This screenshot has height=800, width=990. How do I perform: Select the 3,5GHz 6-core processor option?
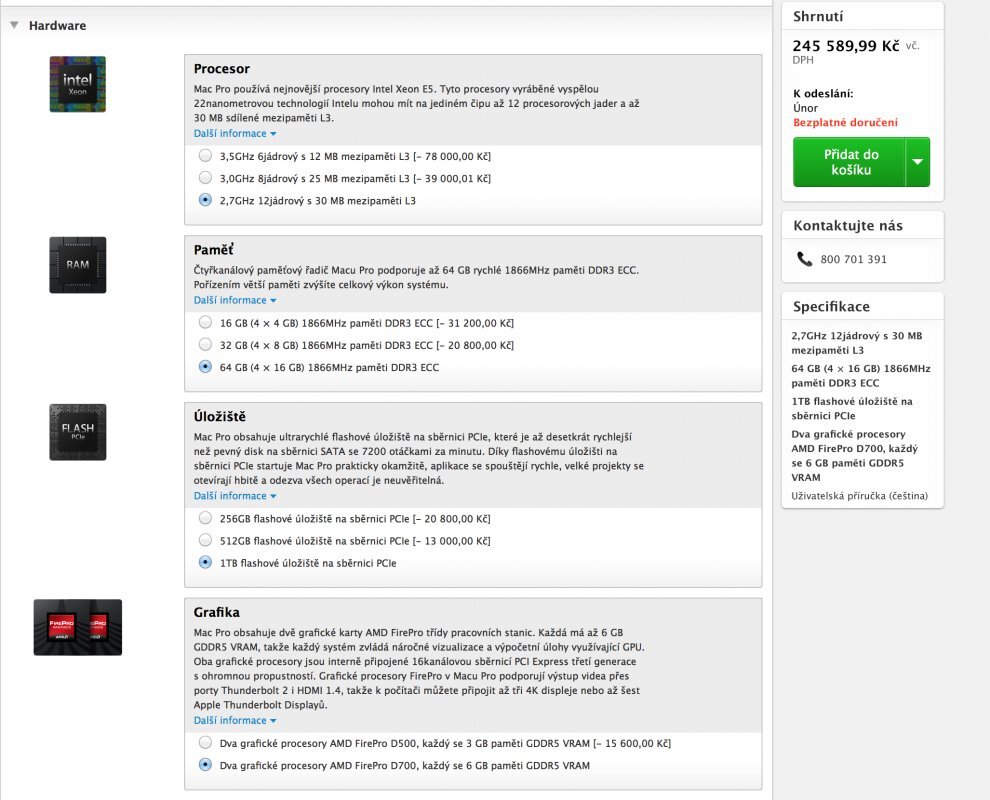[x=205, y=156]
